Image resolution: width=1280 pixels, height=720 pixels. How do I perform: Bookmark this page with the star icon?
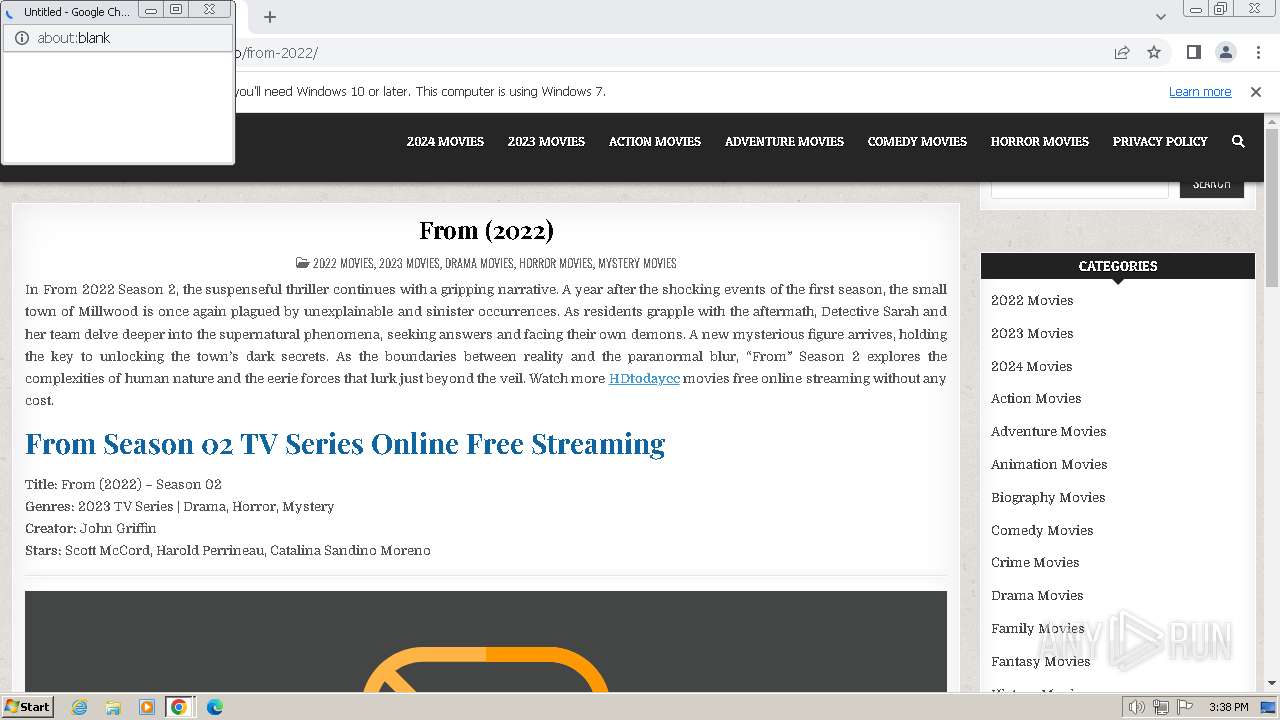point(1154,52)
